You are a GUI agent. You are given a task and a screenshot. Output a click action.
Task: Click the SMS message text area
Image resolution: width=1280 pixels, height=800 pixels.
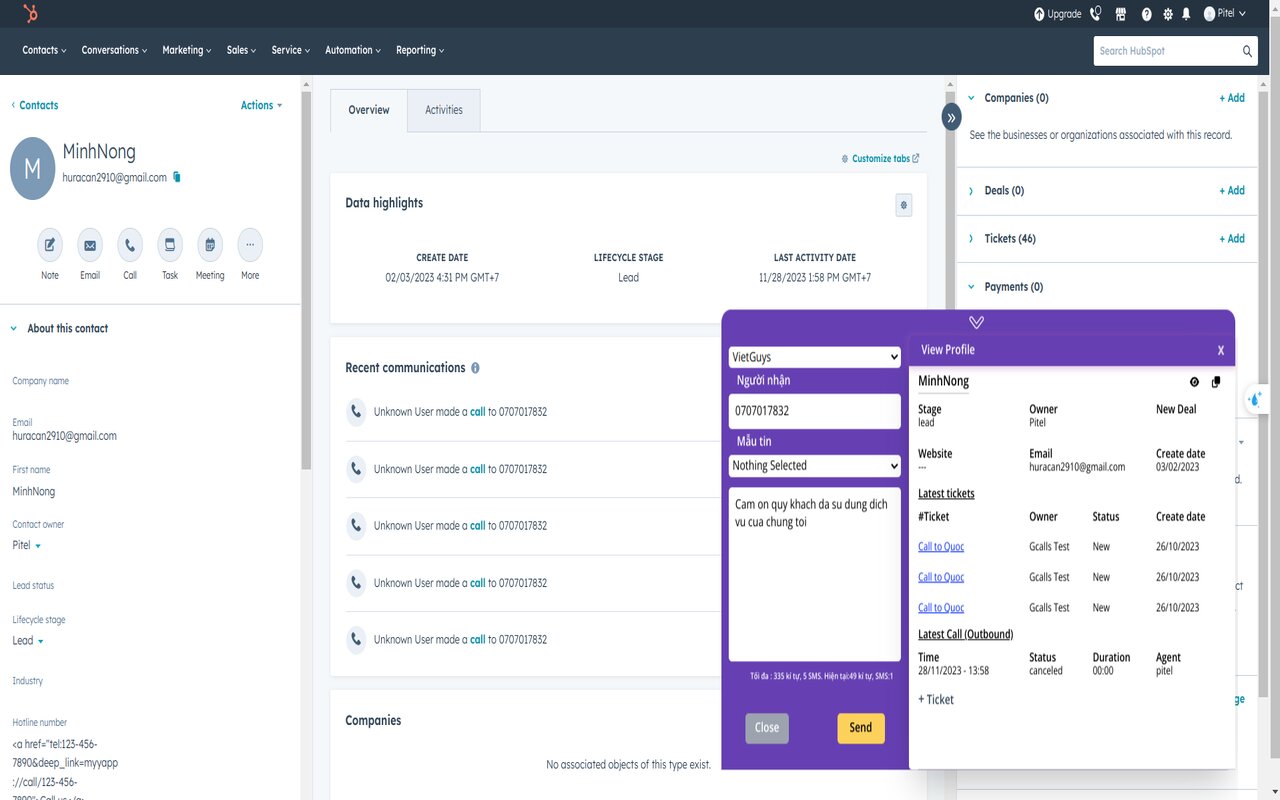click(815, 574)
